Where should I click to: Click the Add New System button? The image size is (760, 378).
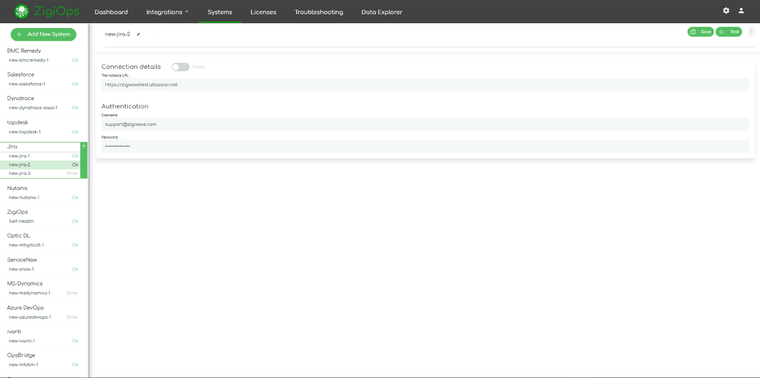click(x=44, y=34)
